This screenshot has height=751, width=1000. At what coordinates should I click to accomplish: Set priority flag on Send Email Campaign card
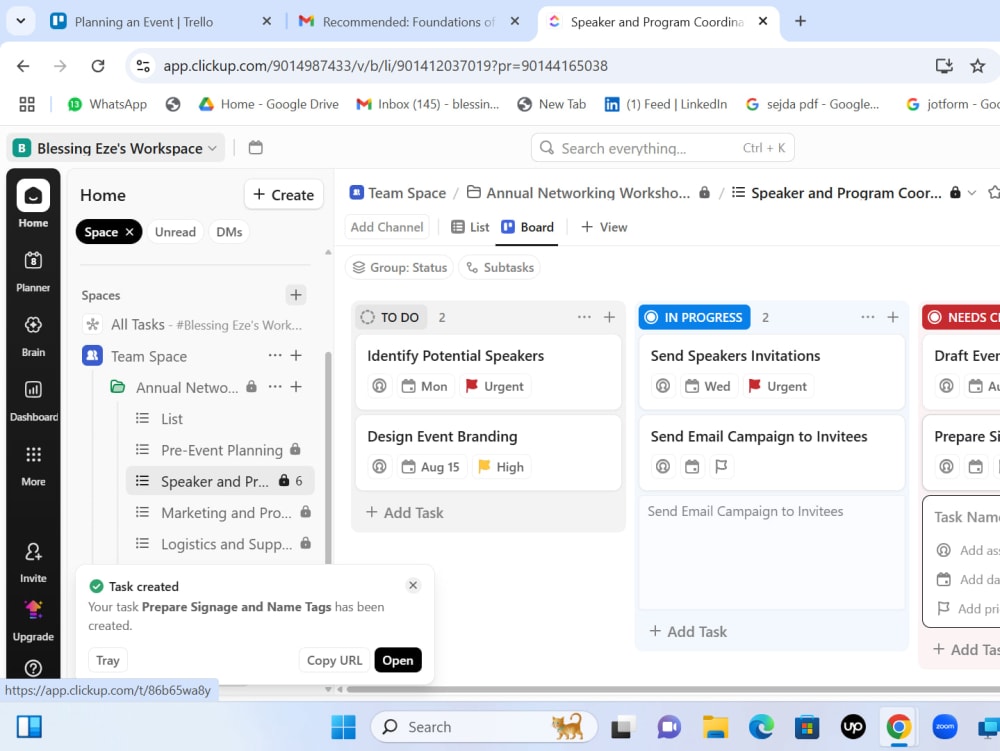[x=721, y=467]
